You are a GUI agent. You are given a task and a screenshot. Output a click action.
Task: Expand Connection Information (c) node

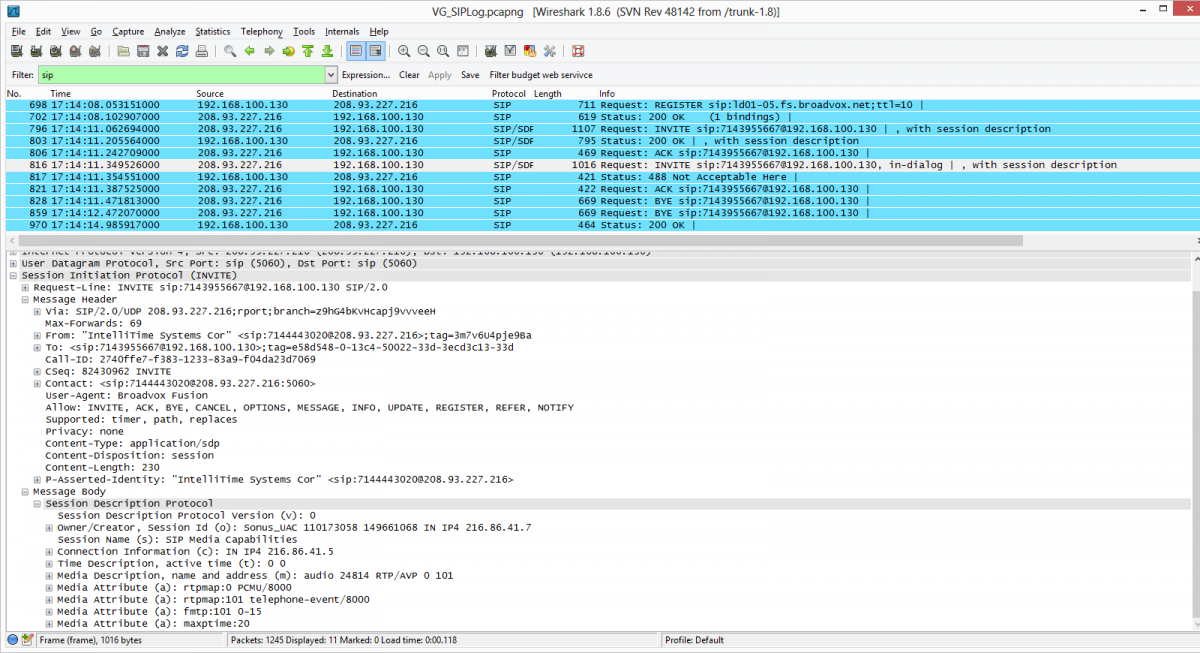pyautogui.click(x=49, y=551)
